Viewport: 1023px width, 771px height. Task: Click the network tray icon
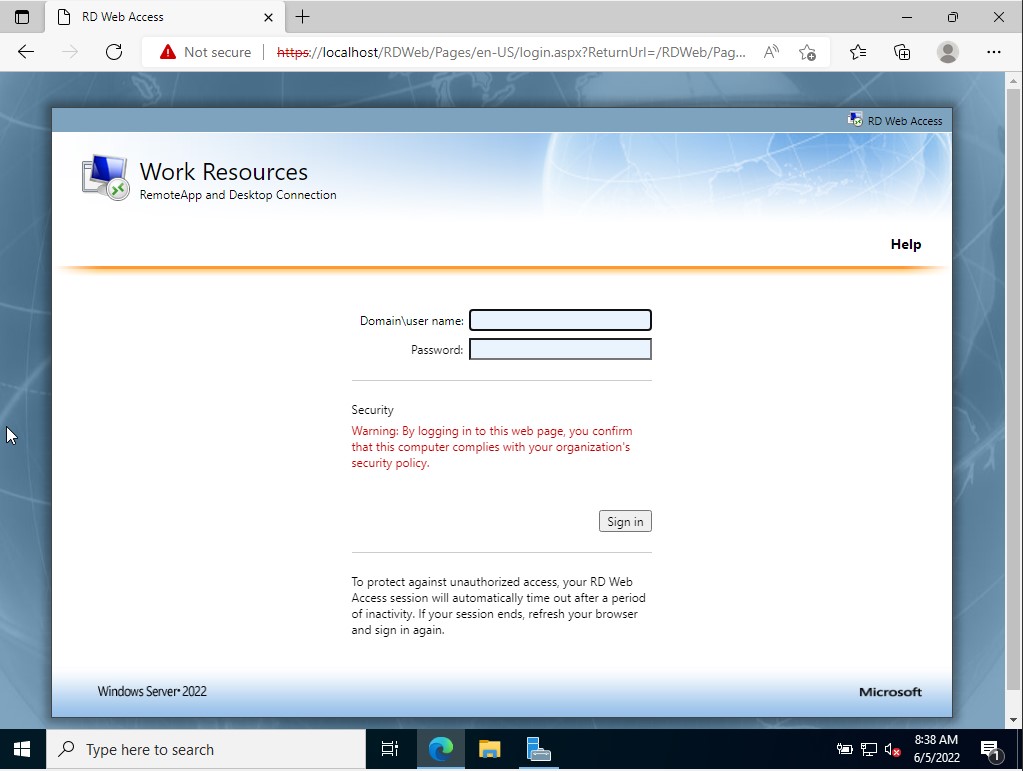(x=869, y=749)
